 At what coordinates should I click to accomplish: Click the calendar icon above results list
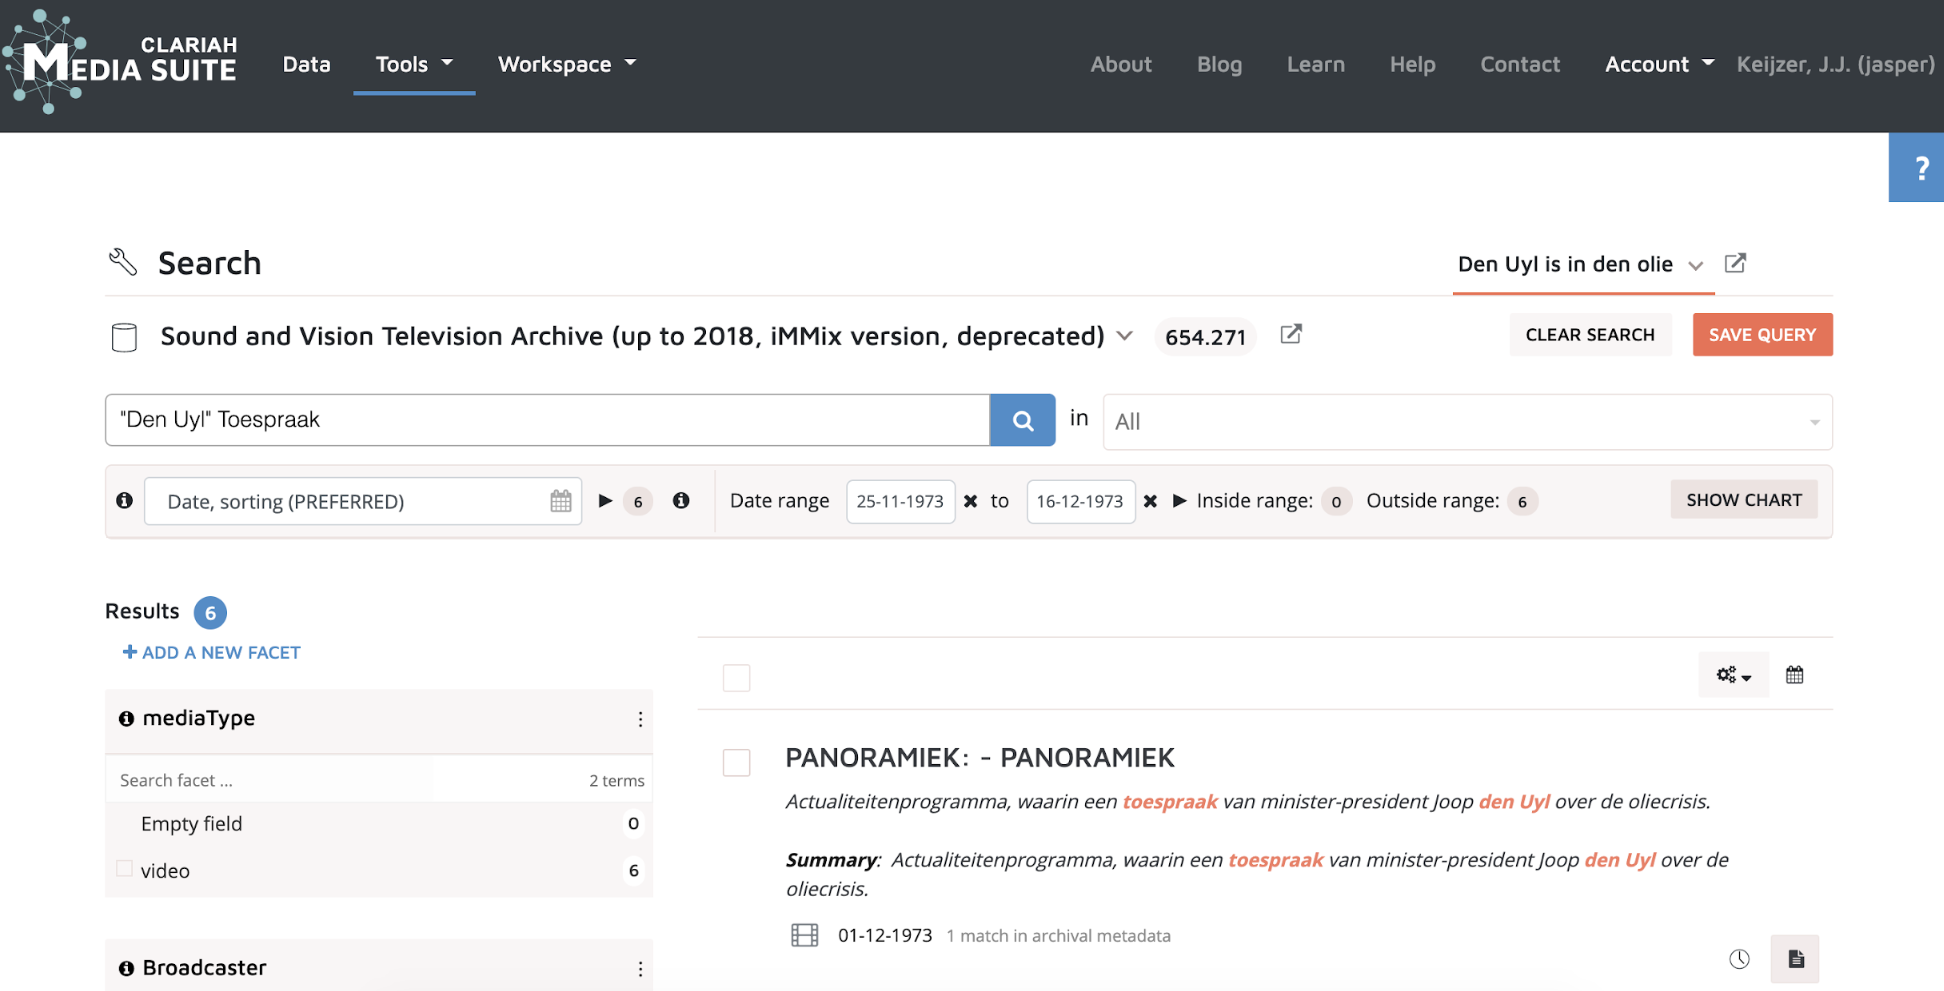[x=1794, y=675]
